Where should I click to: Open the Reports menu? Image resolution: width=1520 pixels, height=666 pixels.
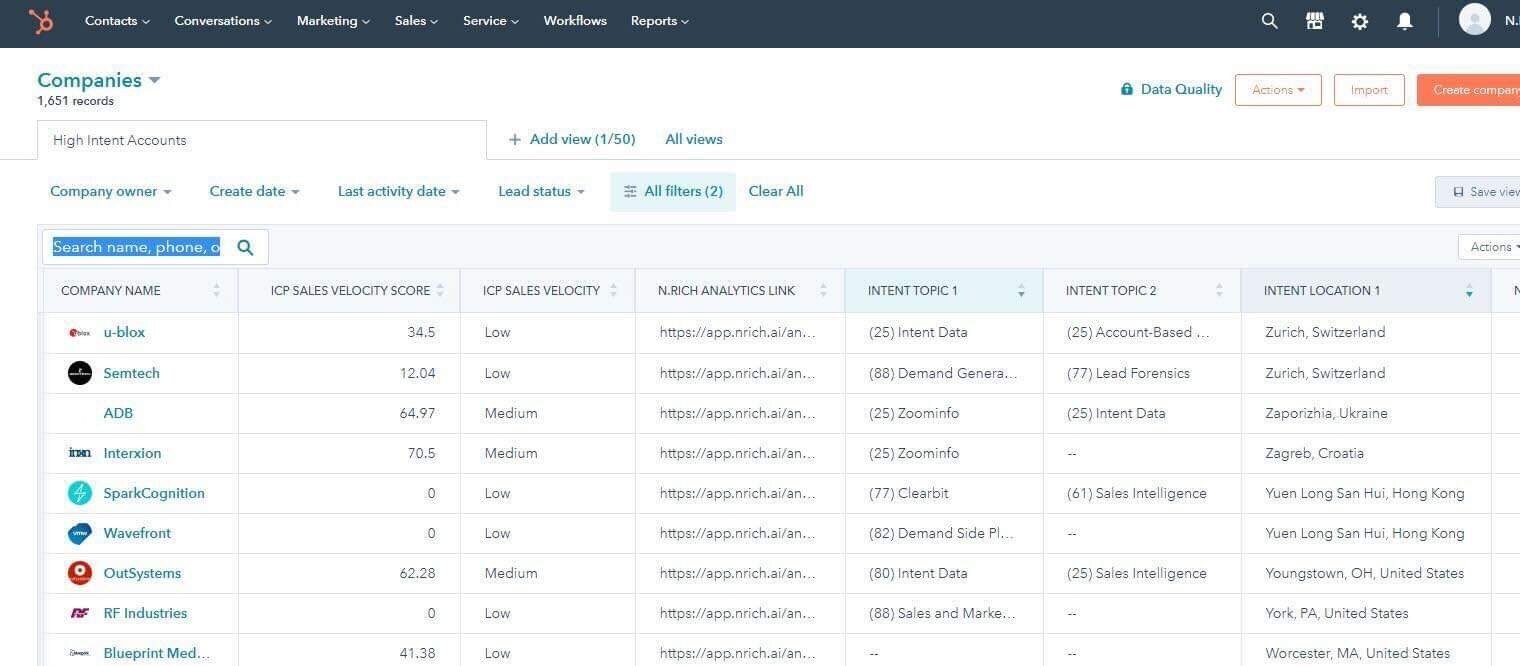[x=659, y=21]
